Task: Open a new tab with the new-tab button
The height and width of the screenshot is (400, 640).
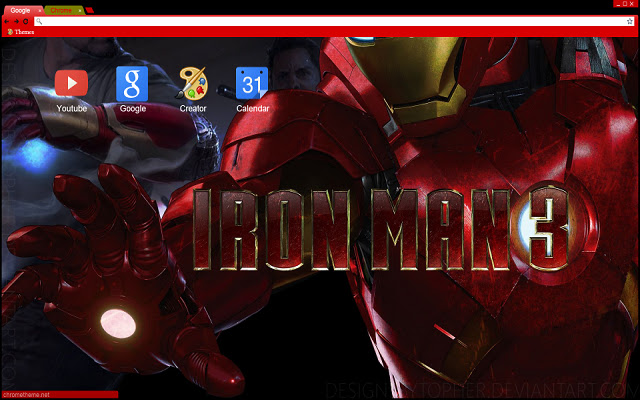Action: point(90,10)
